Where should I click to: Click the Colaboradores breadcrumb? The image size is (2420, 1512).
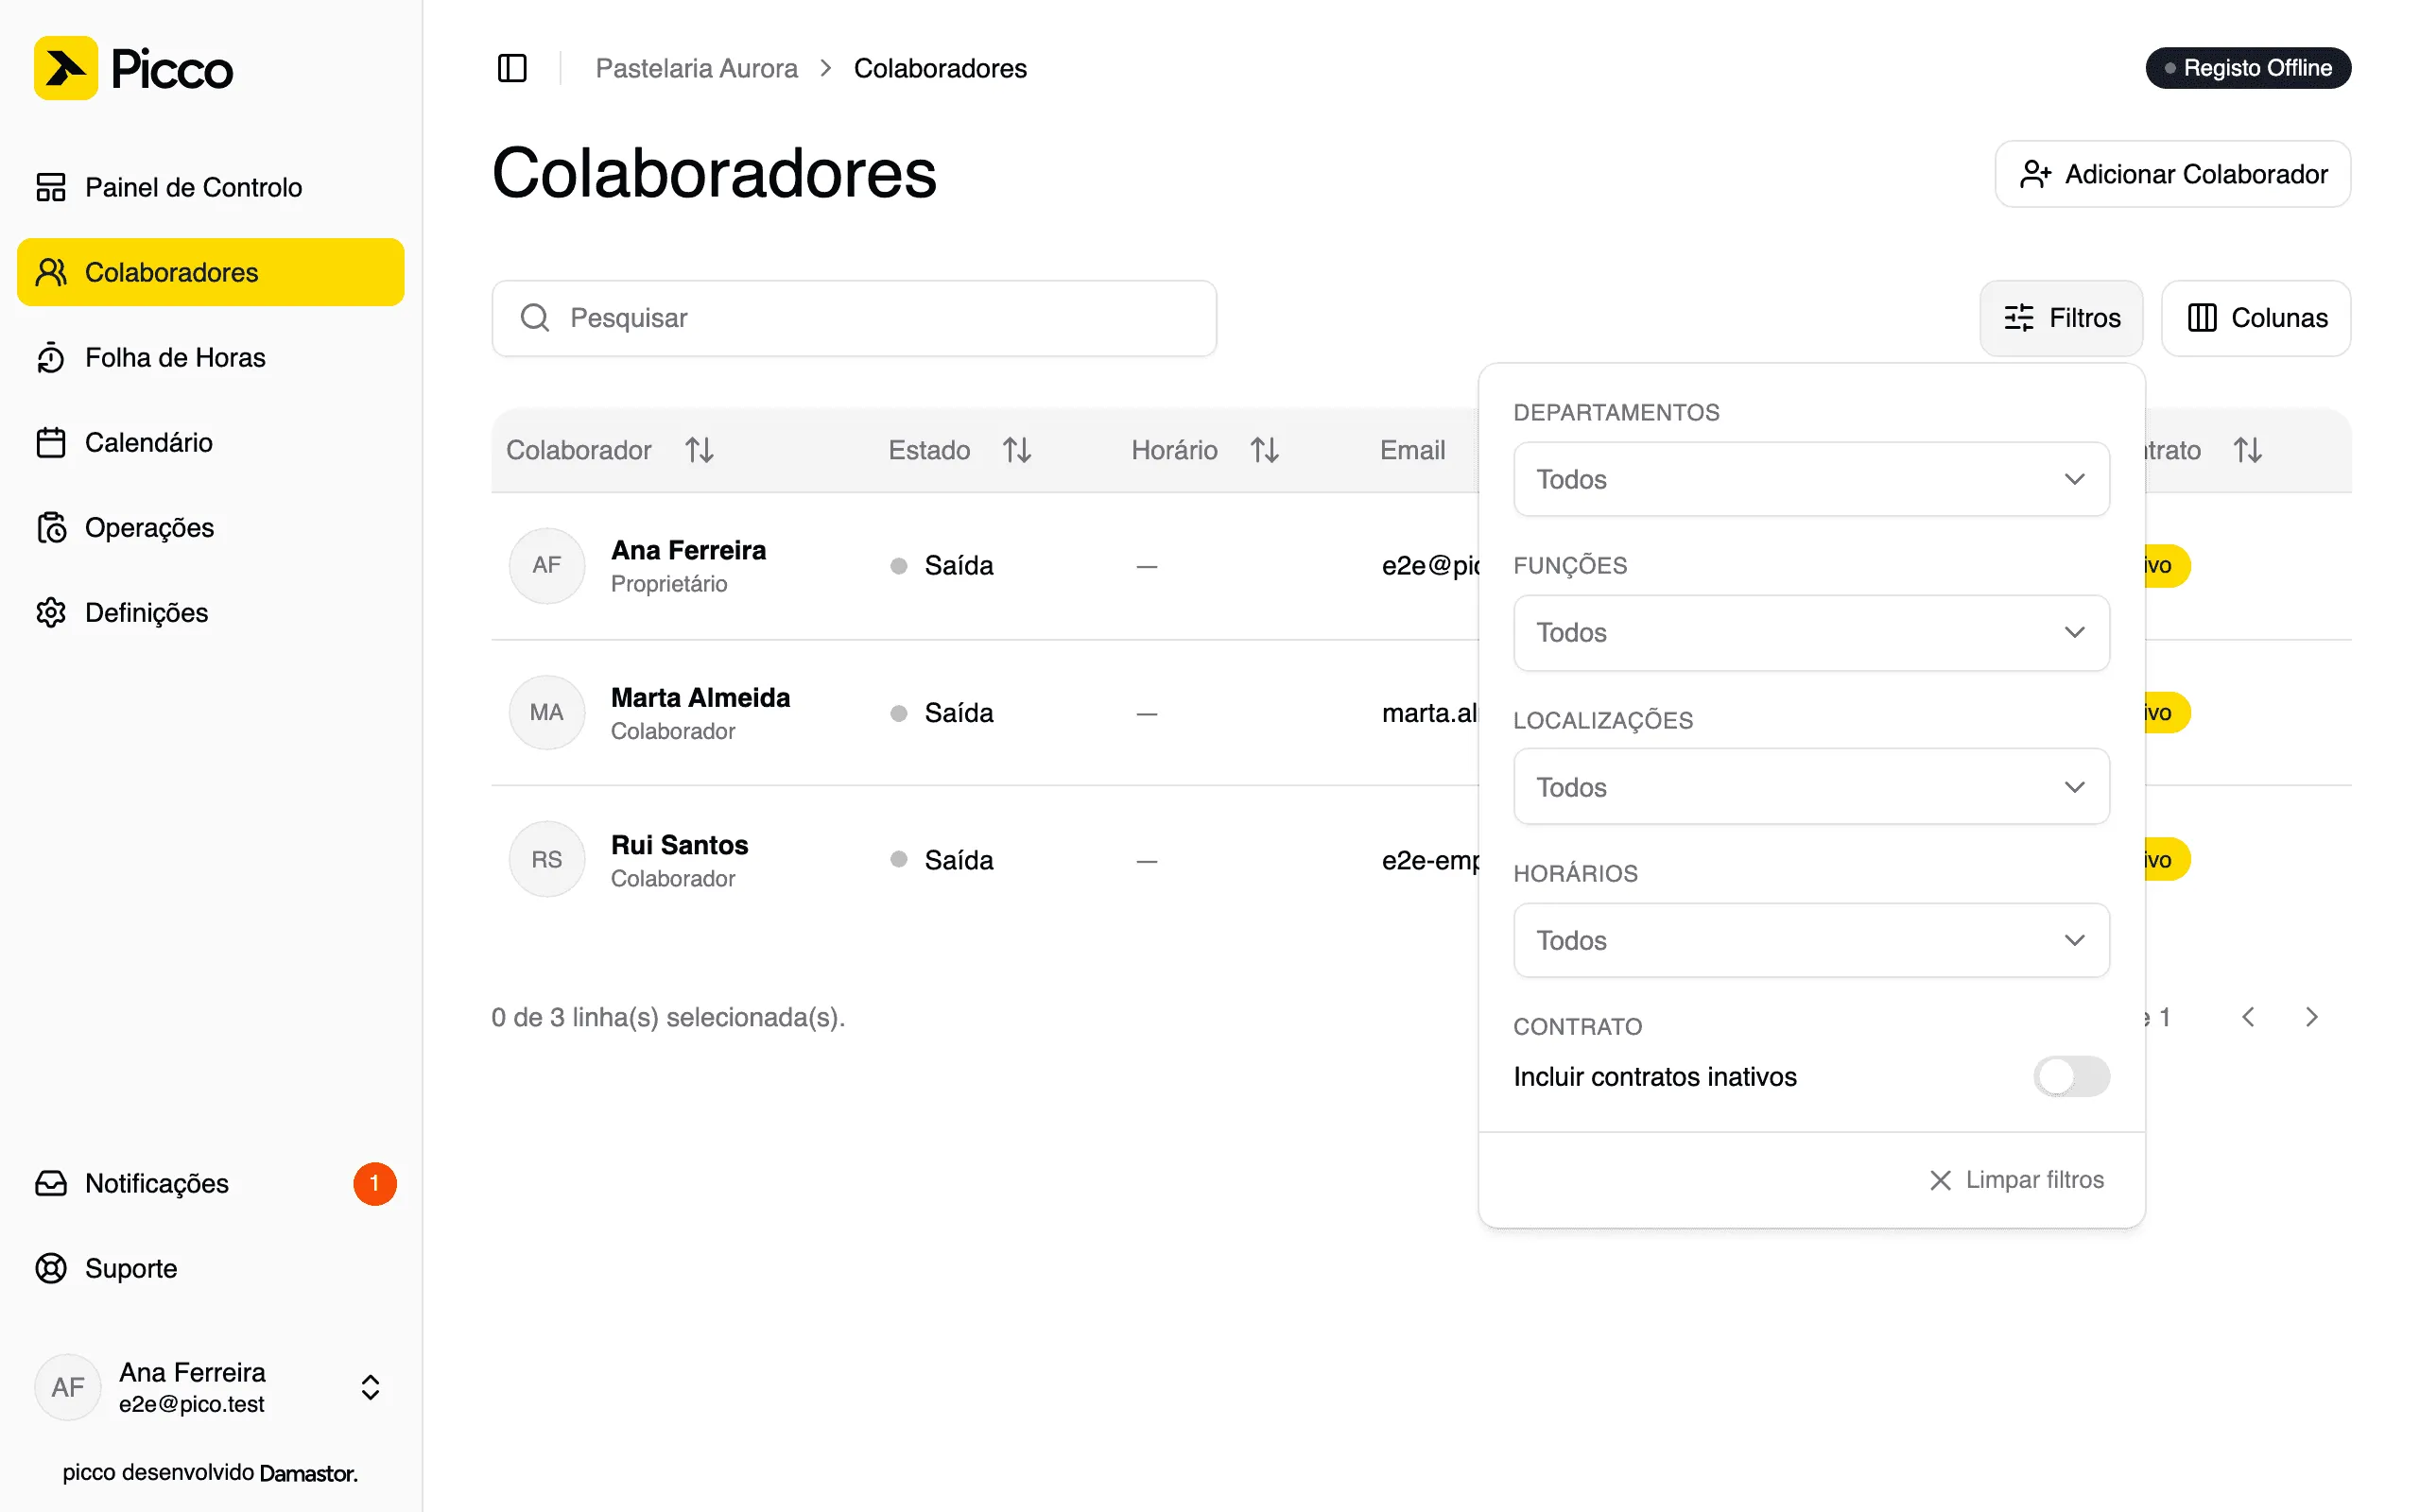940,68
